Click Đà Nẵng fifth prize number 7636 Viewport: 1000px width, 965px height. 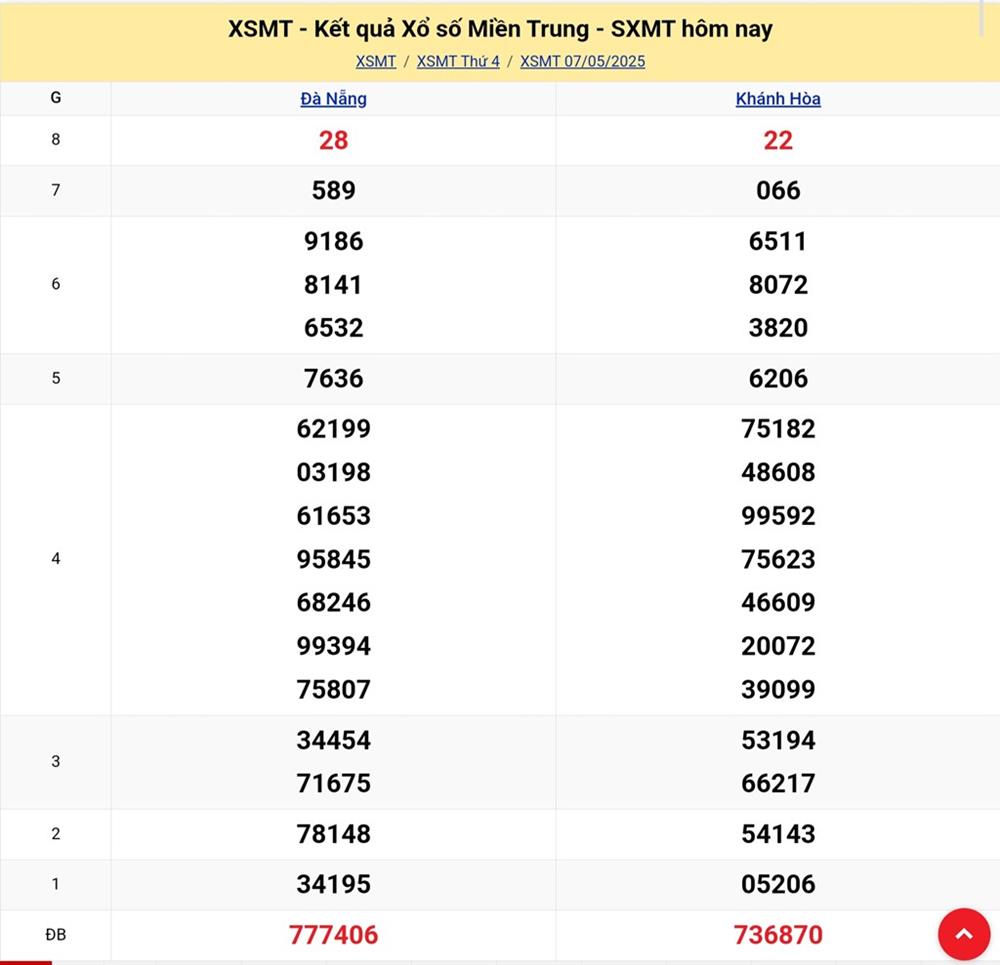coord(333,378)
